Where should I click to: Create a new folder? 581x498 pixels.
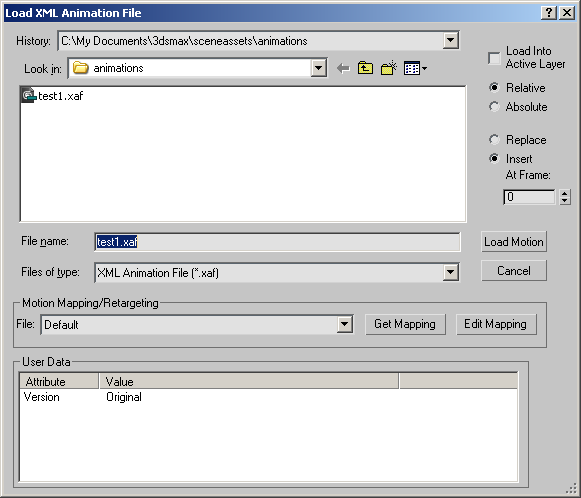coord(389,68)
